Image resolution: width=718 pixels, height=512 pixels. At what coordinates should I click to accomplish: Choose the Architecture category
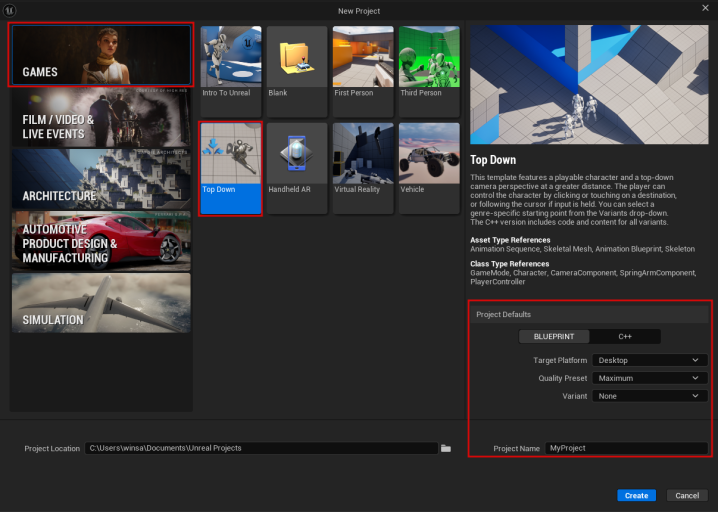point(101,179)
